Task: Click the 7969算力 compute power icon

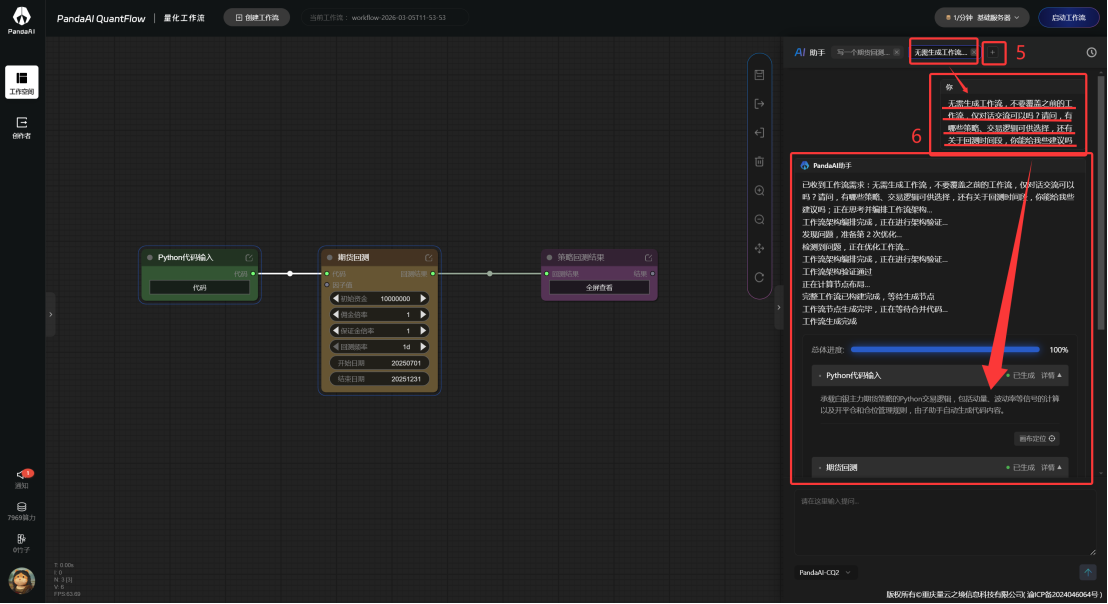Action: click(21, 511)
